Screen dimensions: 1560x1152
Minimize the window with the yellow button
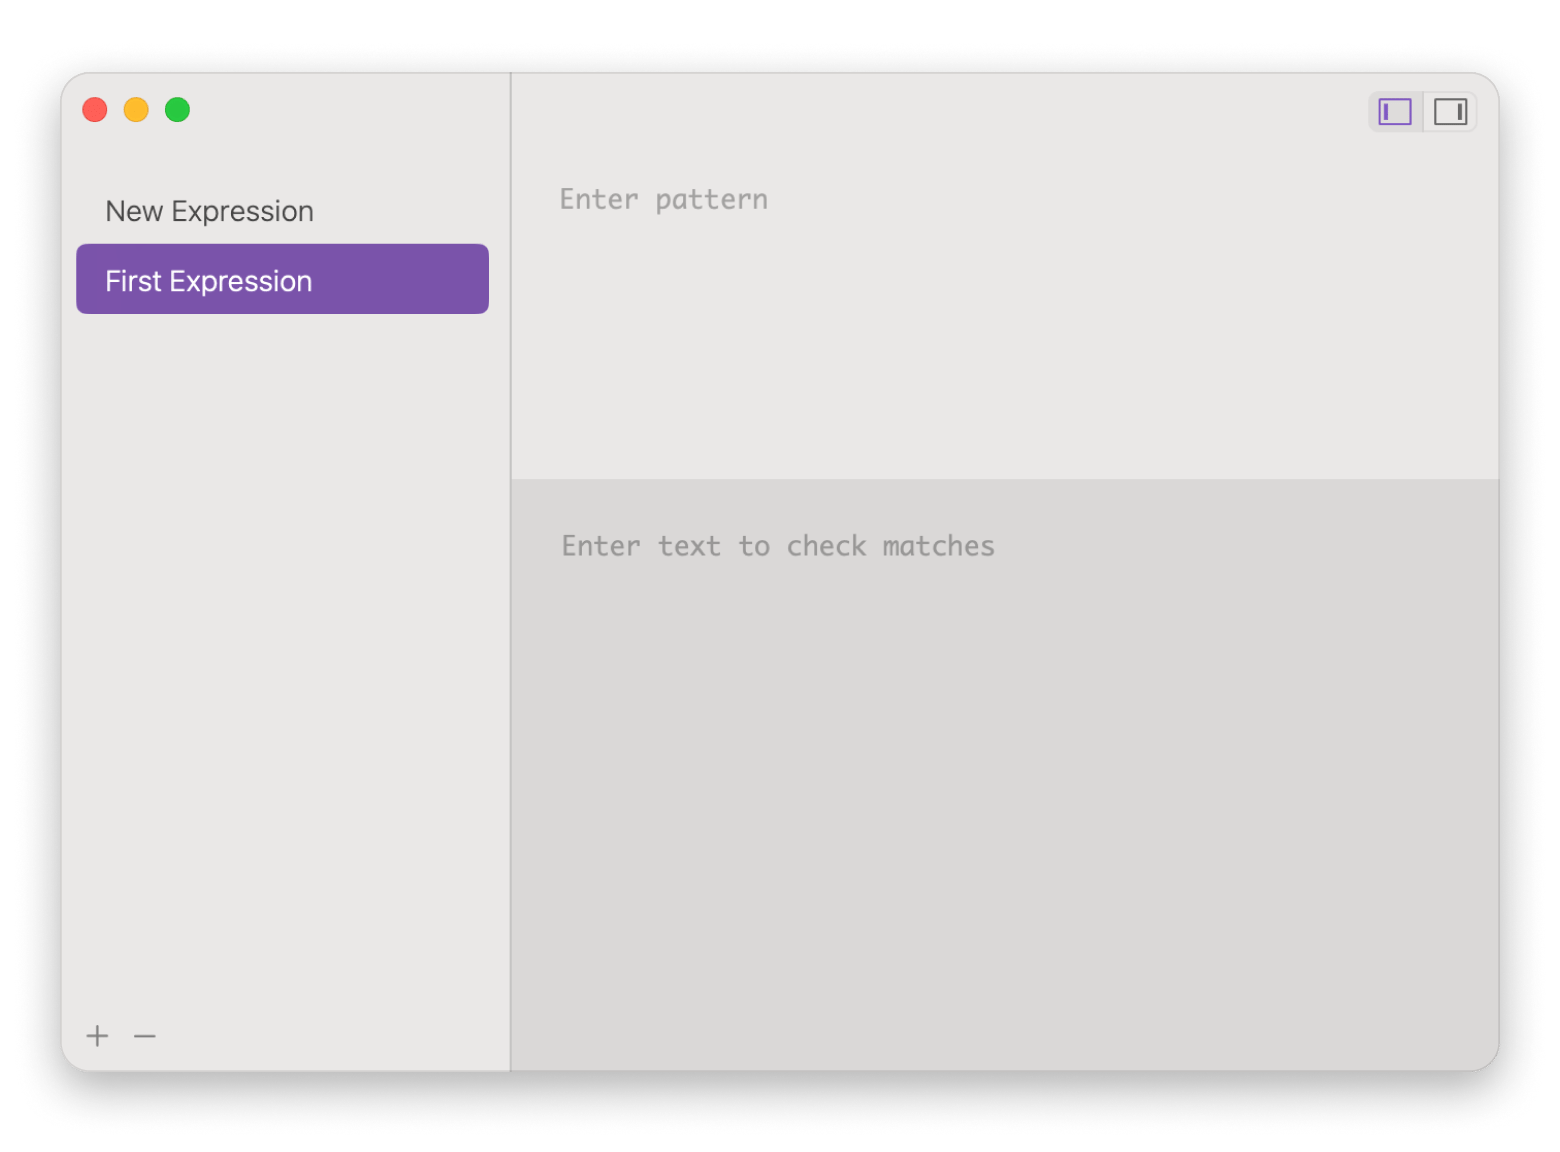point(136,110)
